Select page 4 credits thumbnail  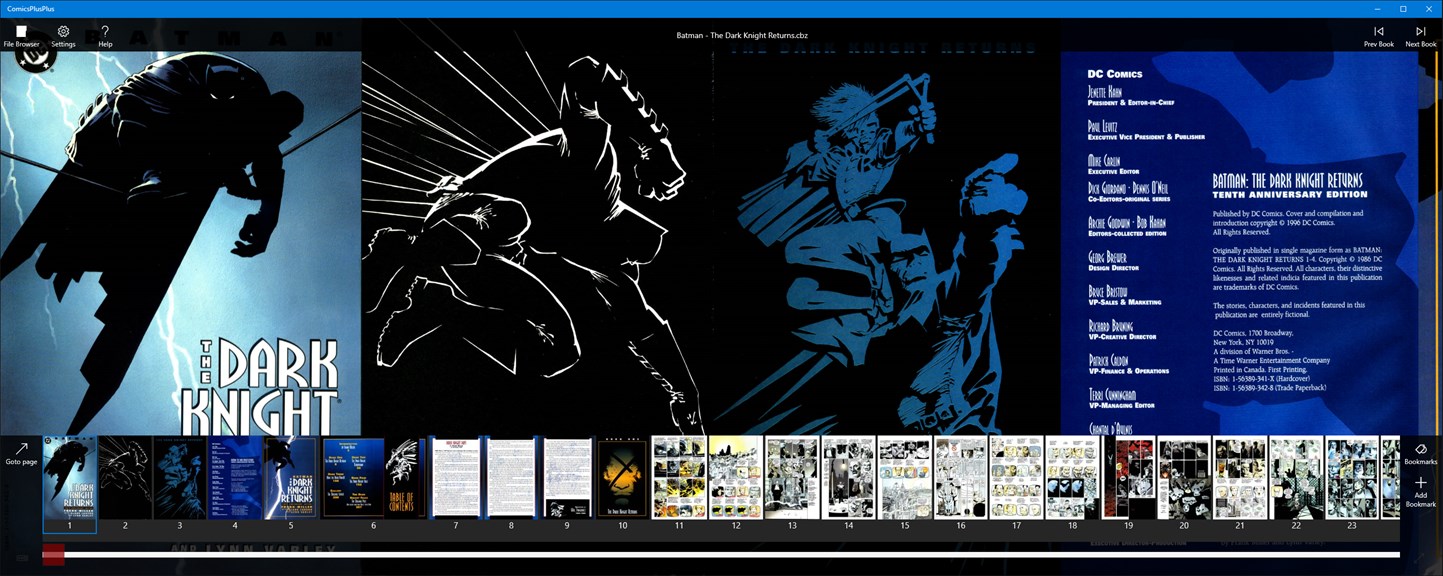[x=235, y=478]
